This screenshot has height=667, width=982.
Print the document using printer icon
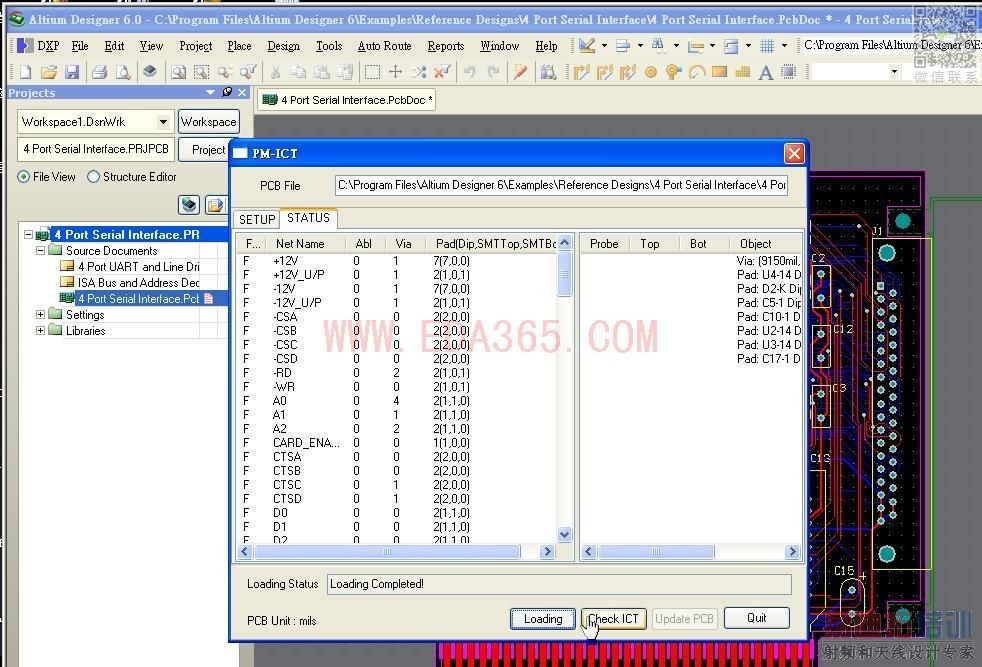pyautogui.click(x=99, y=72)
